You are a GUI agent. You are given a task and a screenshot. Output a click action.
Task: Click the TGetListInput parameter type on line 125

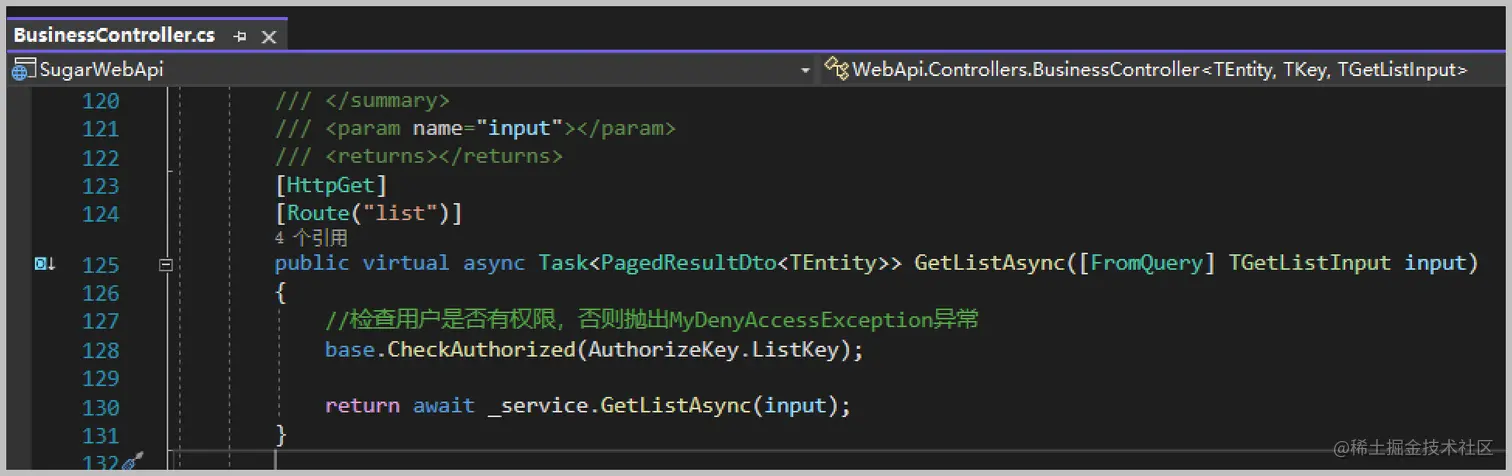[1309, 263]
